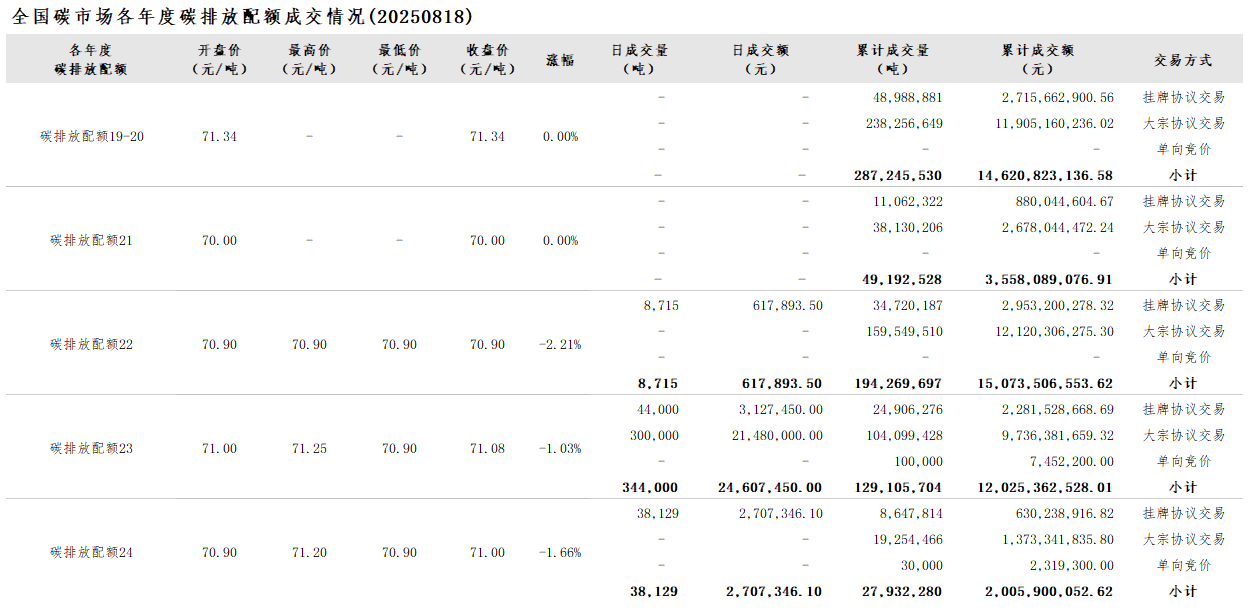The height and width of the screenshot is (609, 1249).
Task: Click the 涨幅 column header
Action: pos(560,60)
